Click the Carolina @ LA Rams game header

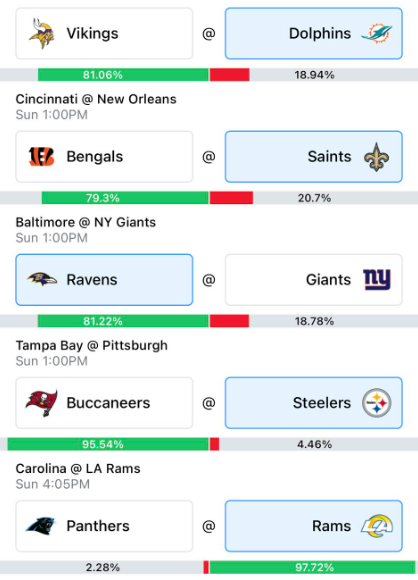coord(78,469)
